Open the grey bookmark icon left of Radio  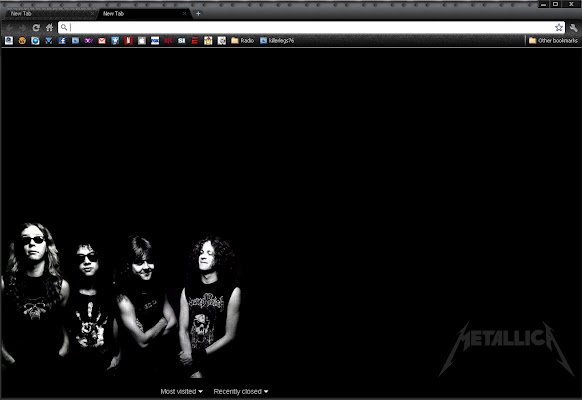point(222,40)
